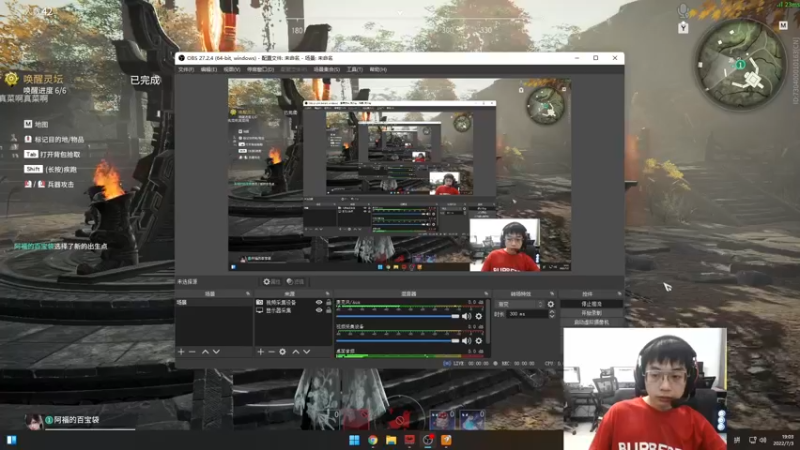Open the 编辑 (Edit) menu
800x450 pixels.
[209, 69]
